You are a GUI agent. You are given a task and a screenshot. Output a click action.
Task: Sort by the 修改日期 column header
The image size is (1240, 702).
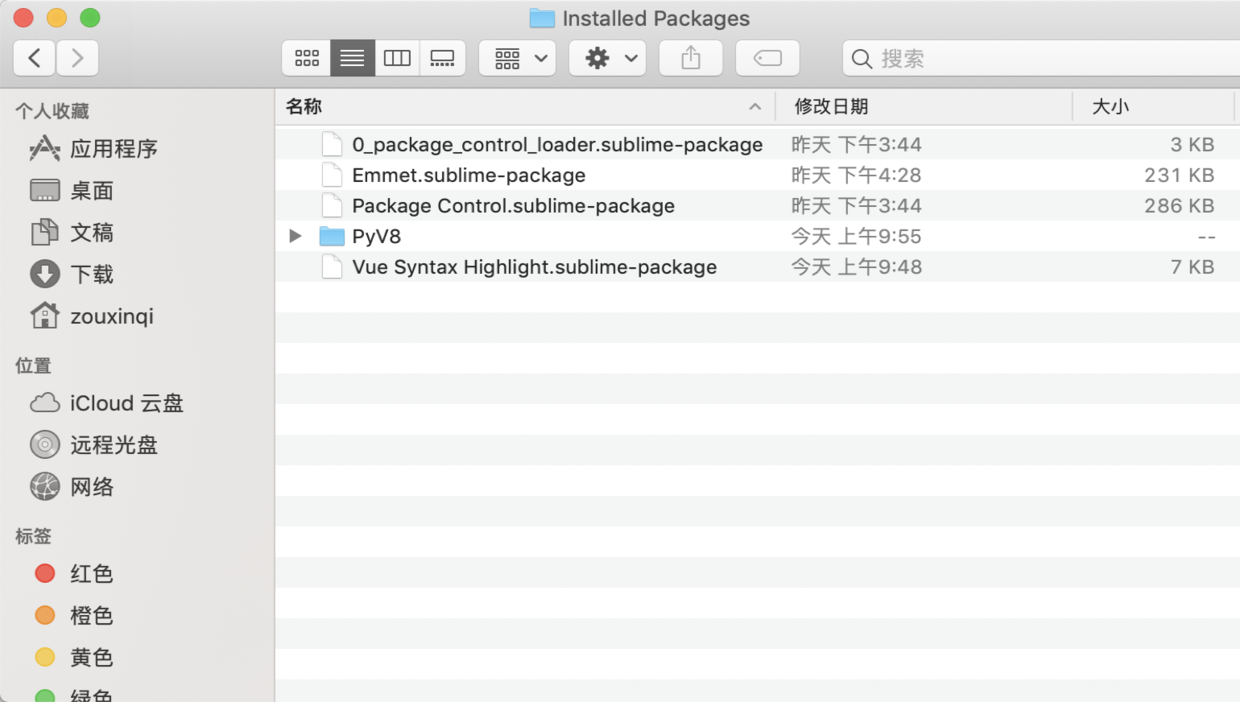924,107
